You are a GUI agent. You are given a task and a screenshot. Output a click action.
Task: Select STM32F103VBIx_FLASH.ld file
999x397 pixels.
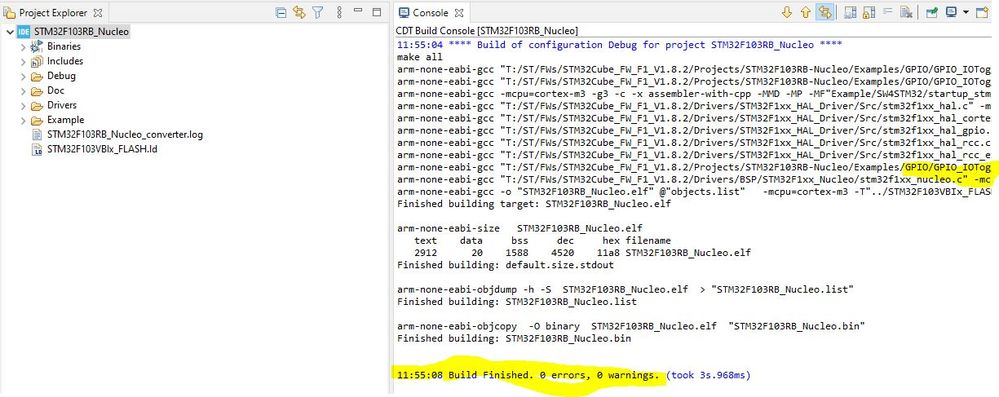pos(102,149)
